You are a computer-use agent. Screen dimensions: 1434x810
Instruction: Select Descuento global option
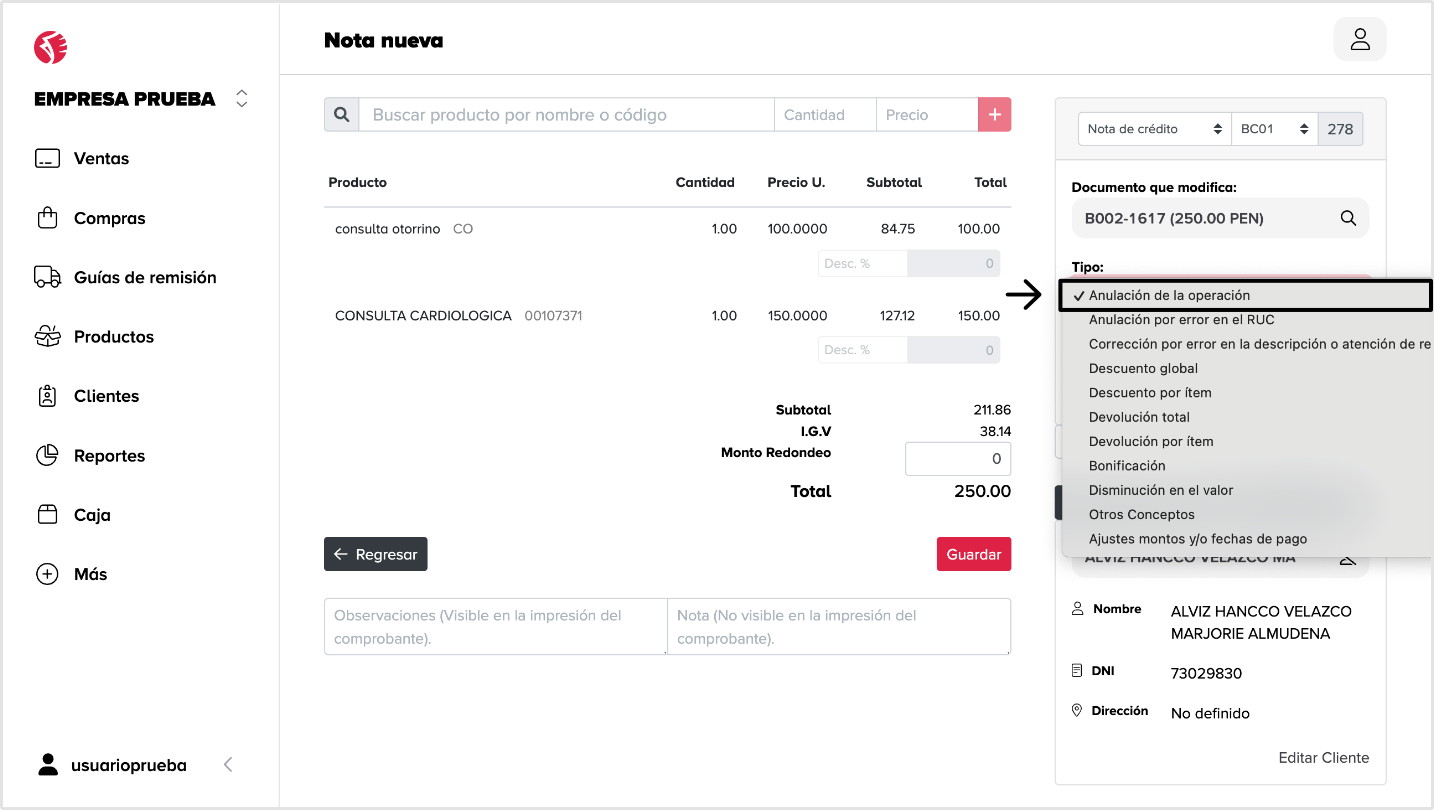(1143, 368)
